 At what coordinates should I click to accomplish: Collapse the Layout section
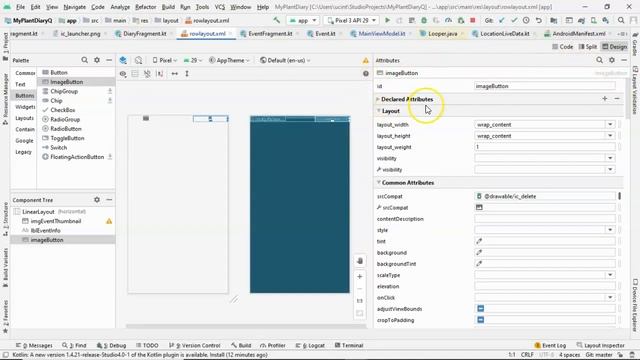click(378, 111)
